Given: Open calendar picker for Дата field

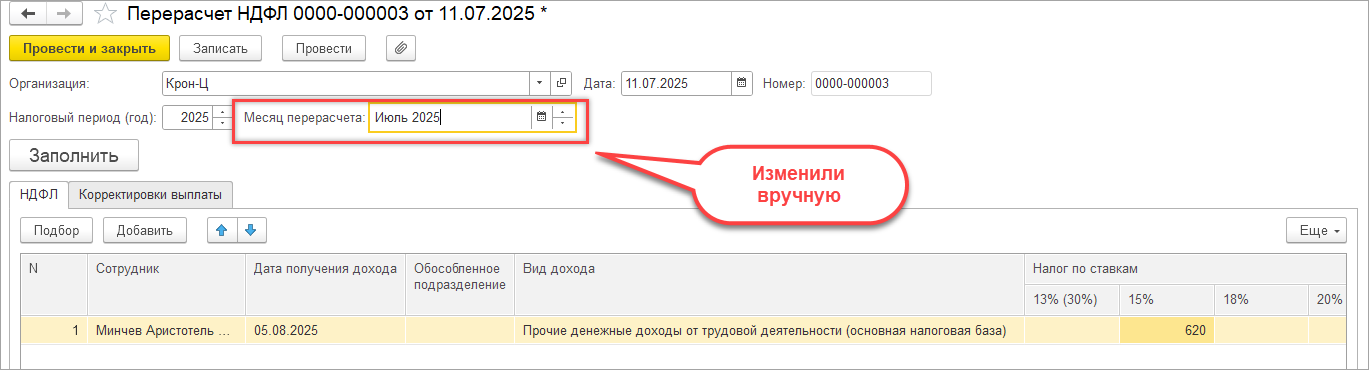Looking at the screenshot, I should [x=742, y=83].
